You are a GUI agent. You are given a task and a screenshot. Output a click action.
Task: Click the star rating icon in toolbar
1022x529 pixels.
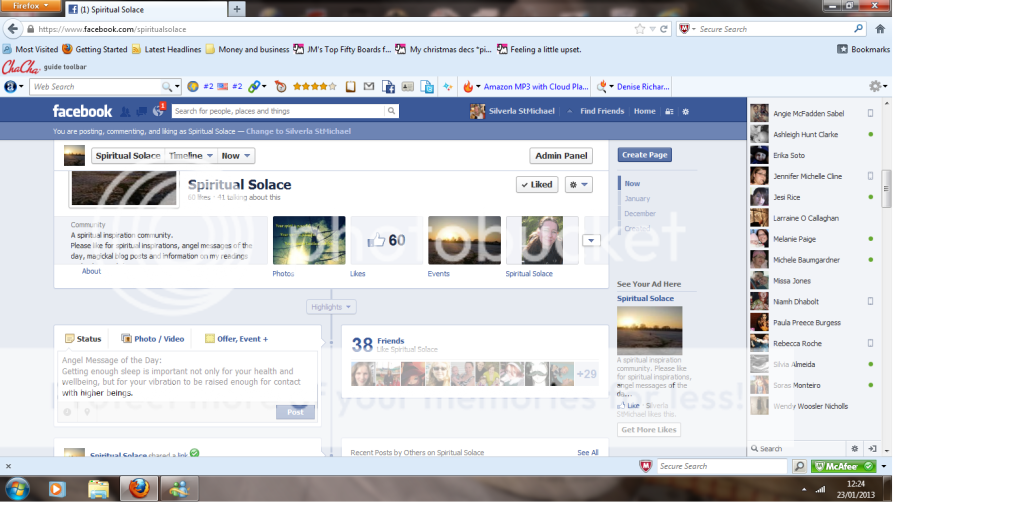[x=315, y=86]
